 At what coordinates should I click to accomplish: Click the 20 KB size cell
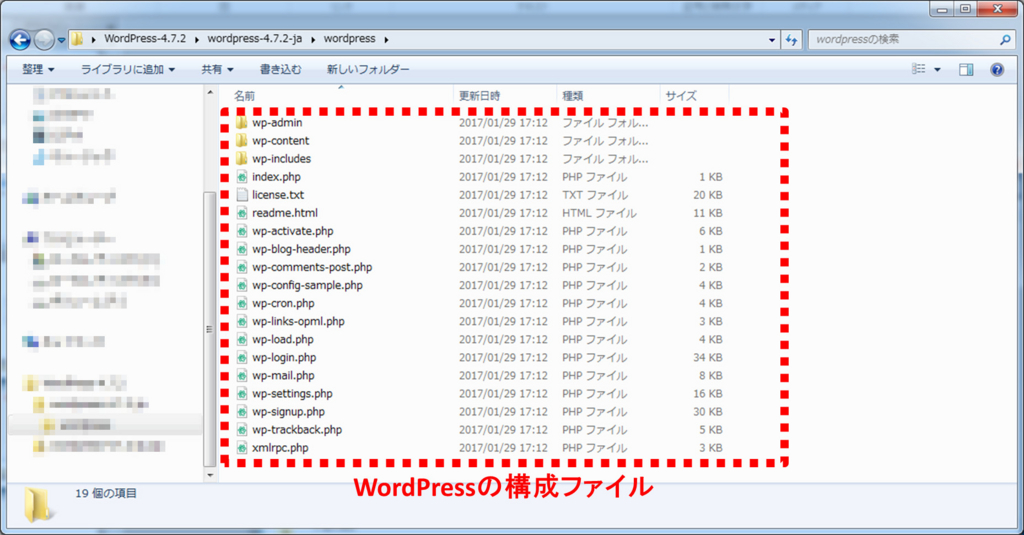tap(707, 195)
